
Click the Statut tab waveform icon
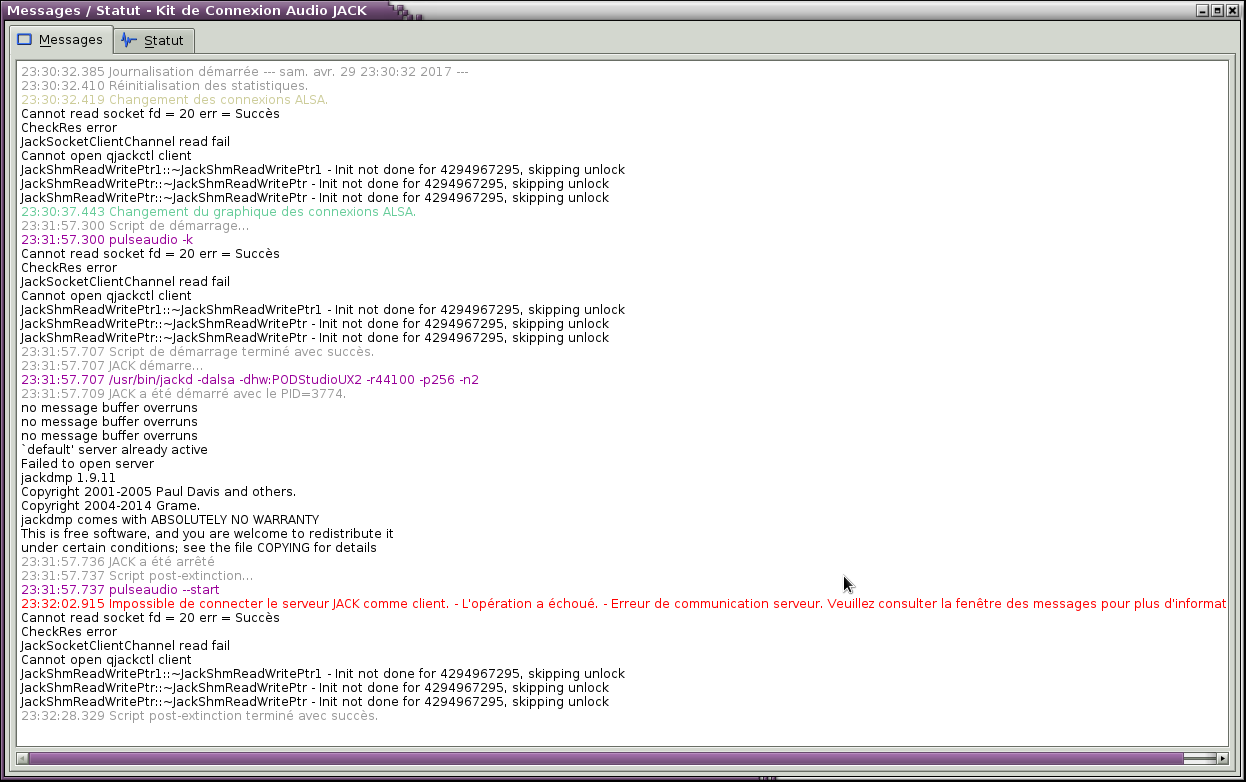coord(128,40)
